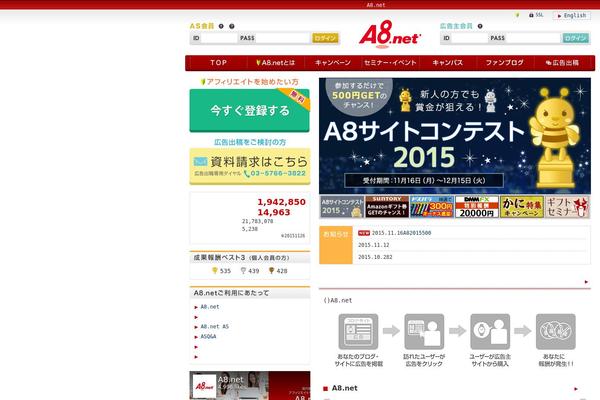Screen dimensions: 600x400
Task: Click the help icon beside 広告主会員
Action: (480, 26)
